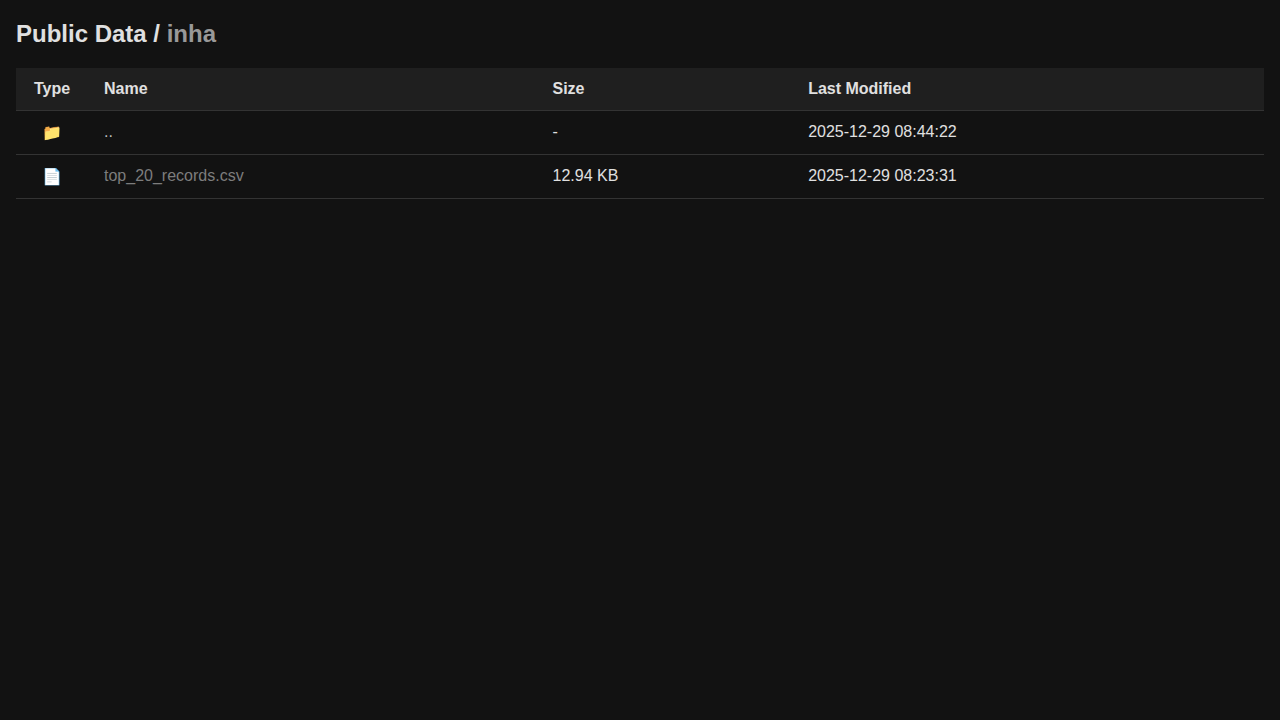Click empty page area below the file list
Image resolution: width=1280 pixels, height=720 pixels.
point(640,450)
